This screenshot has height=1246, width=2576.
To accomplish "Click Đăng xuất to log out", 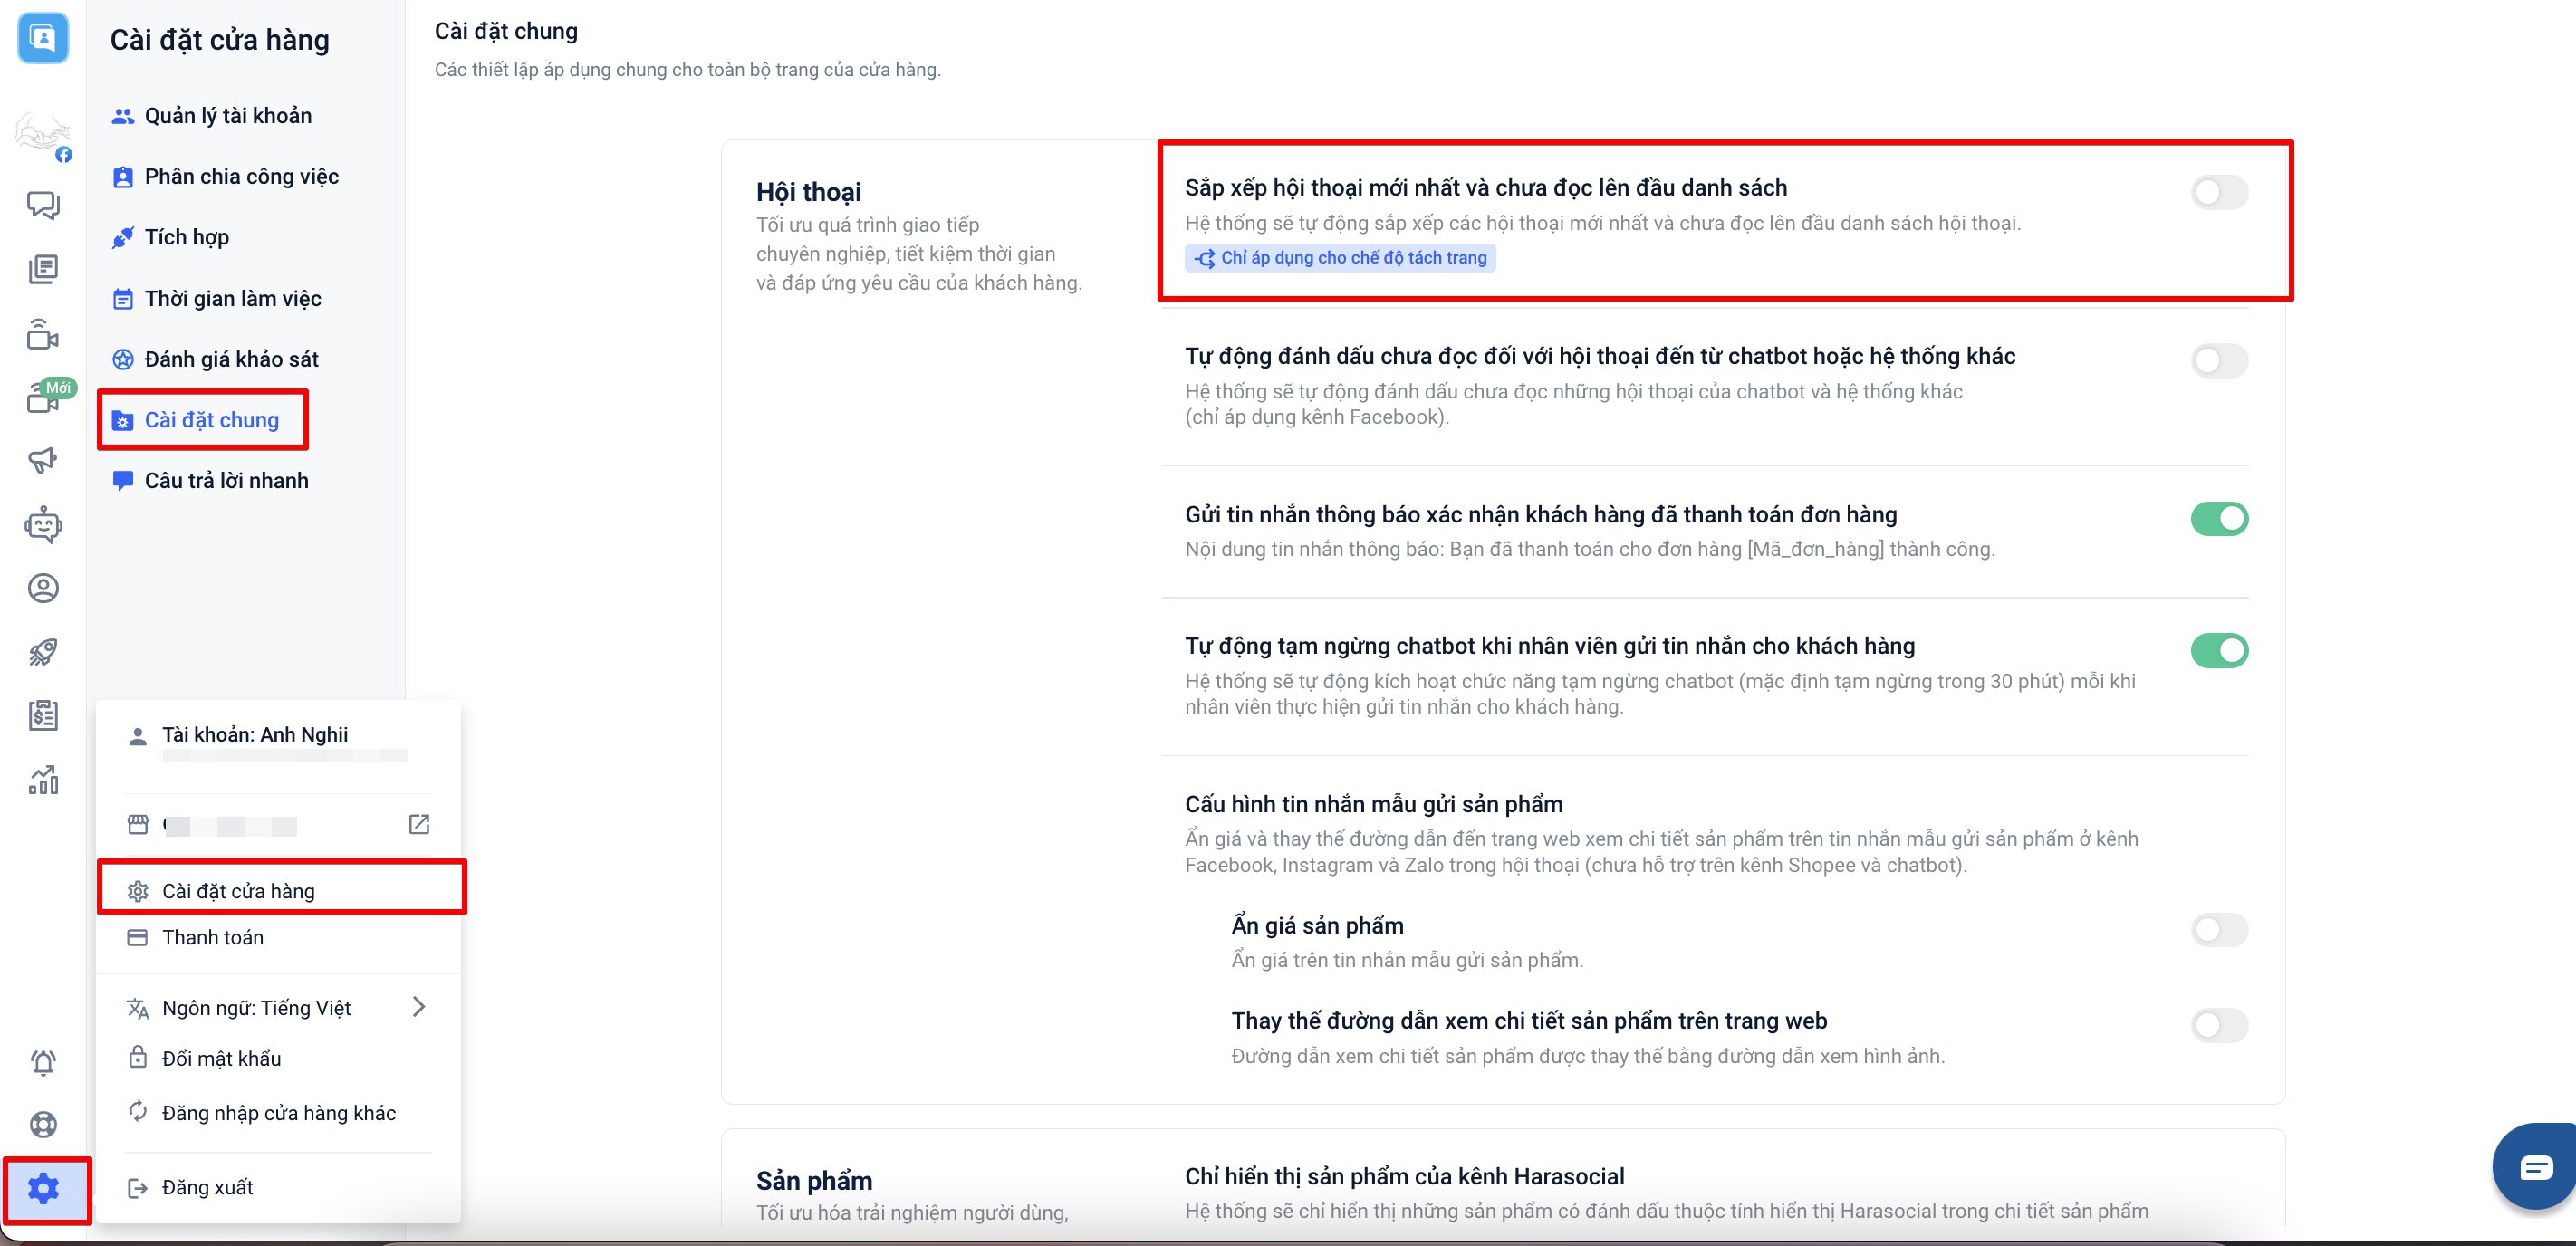I will click(207, 1187).
